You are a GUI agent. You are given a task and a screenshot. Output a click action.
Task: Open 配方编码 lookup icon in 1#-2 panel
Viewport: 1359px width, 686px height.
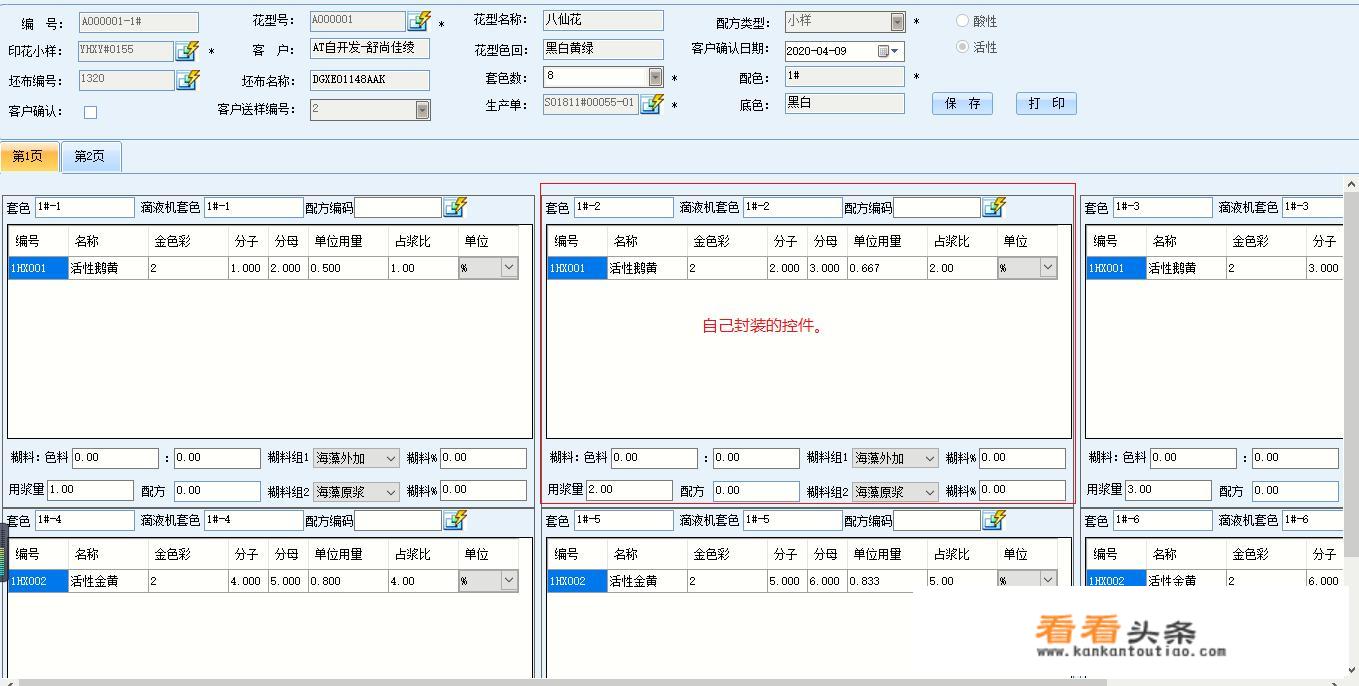(994, 207)
